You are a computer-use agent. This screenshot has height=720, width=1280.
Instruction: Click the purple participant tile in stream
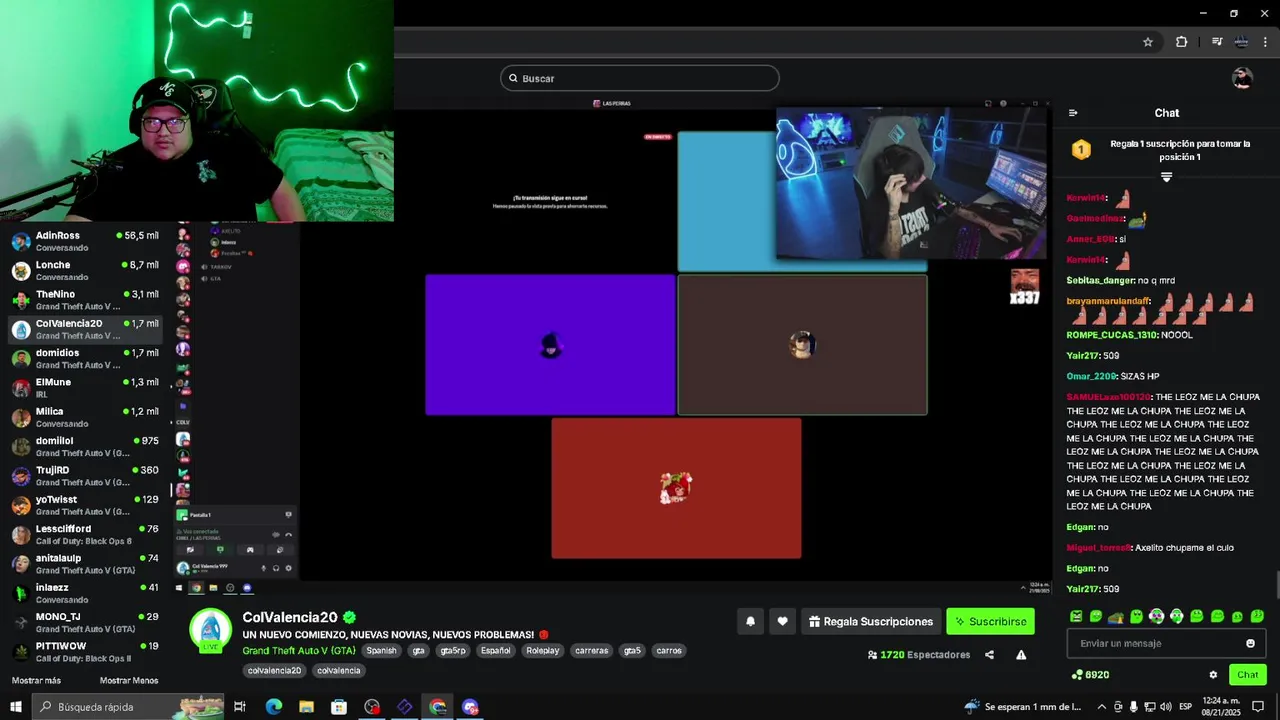(550, 345)
